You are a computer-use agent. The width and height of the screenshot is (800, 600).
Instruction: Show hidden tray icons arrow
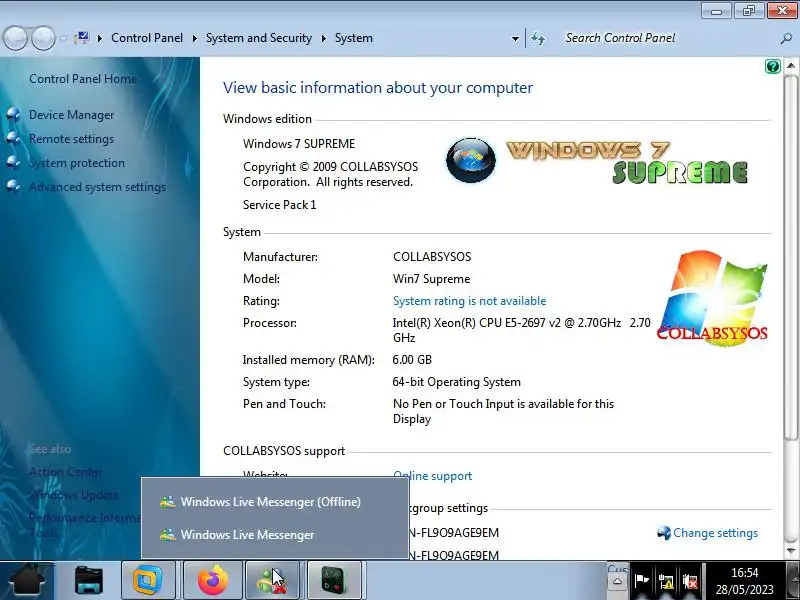tap(617, 581)
